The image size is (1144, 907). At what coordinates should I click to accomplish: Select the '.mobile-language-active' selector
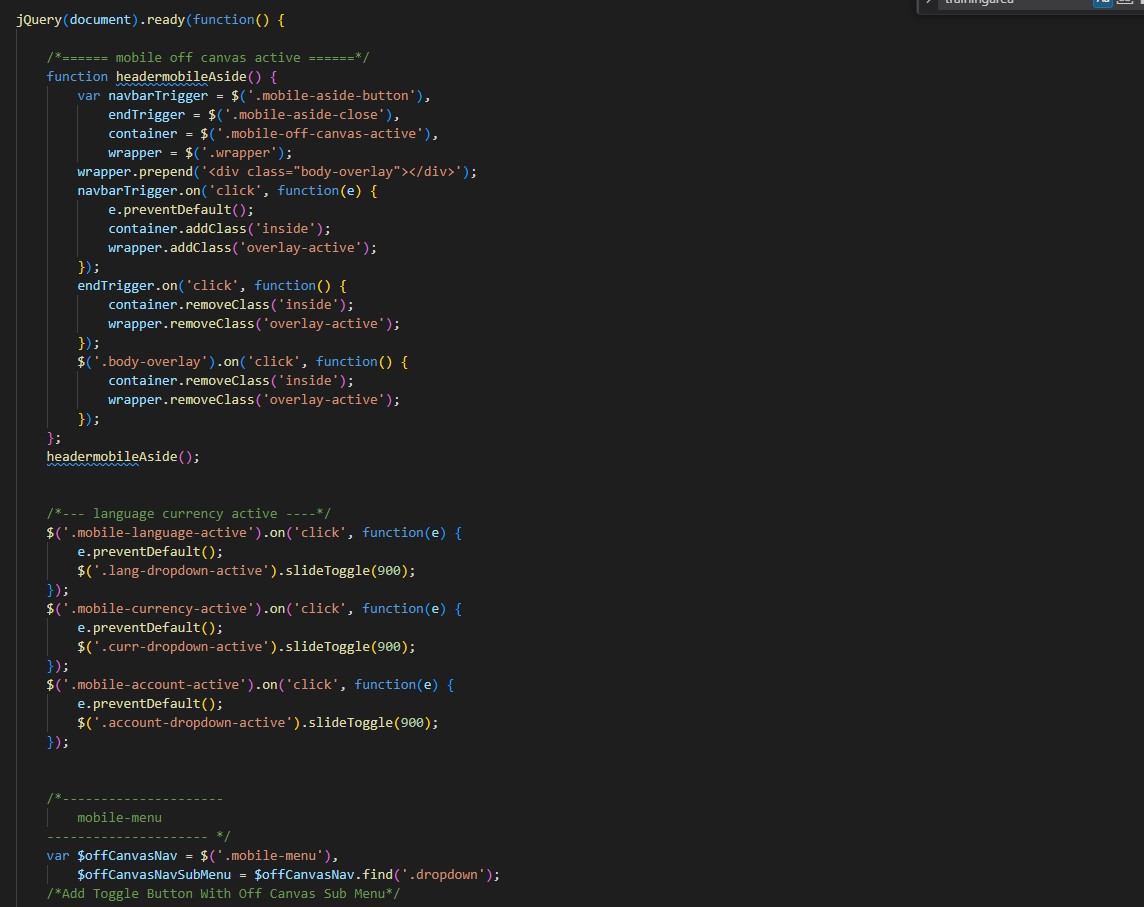coord(158,533)
